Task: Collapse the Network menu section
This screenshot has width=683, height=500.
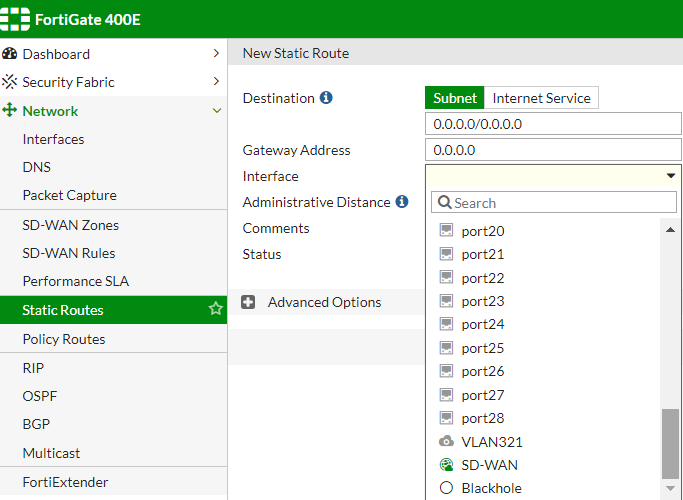Action: pyautogui.click(x=217, y=111)
